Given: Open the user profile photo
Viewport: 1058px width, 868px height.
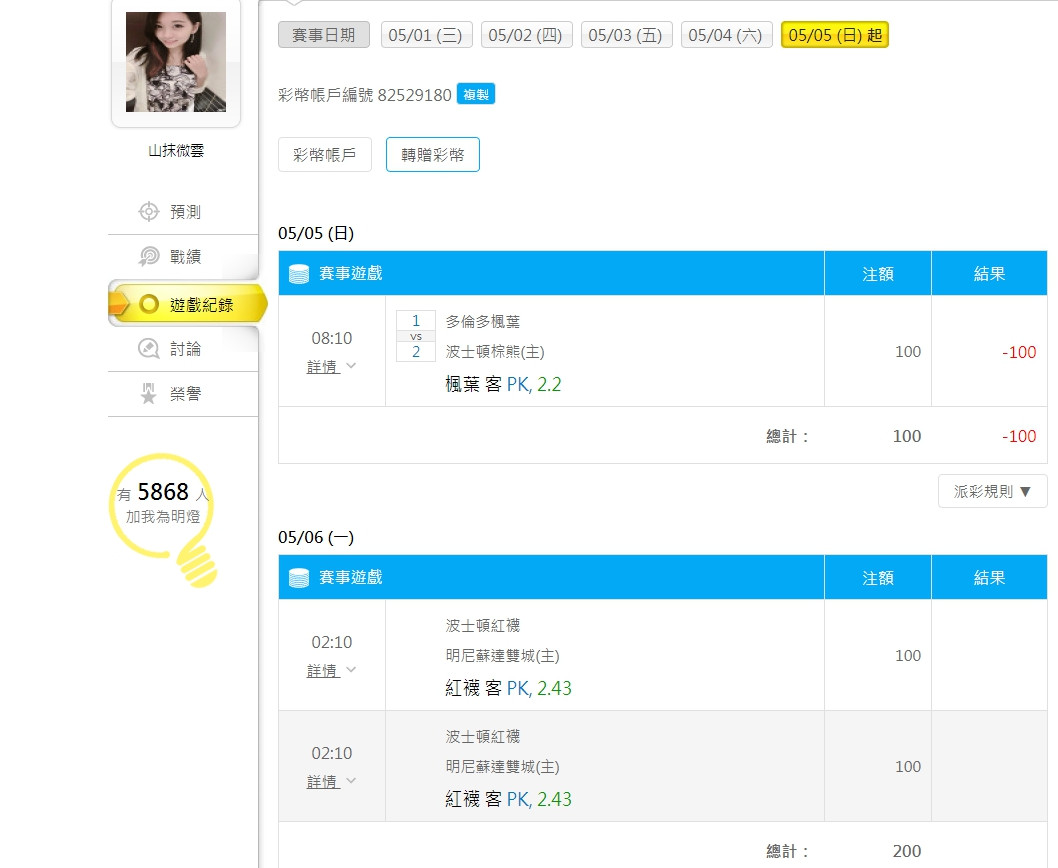Looking at the screenshot, I should [175, 62].
